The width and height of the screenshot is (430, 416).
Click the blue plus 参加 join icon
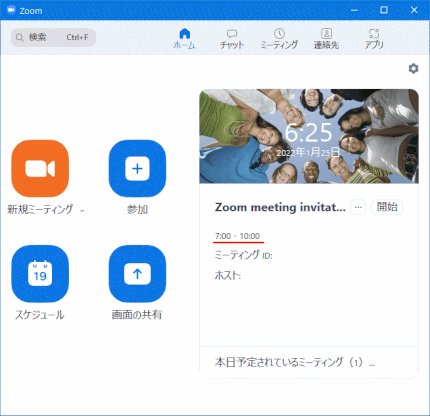click(x=137, y=168)
